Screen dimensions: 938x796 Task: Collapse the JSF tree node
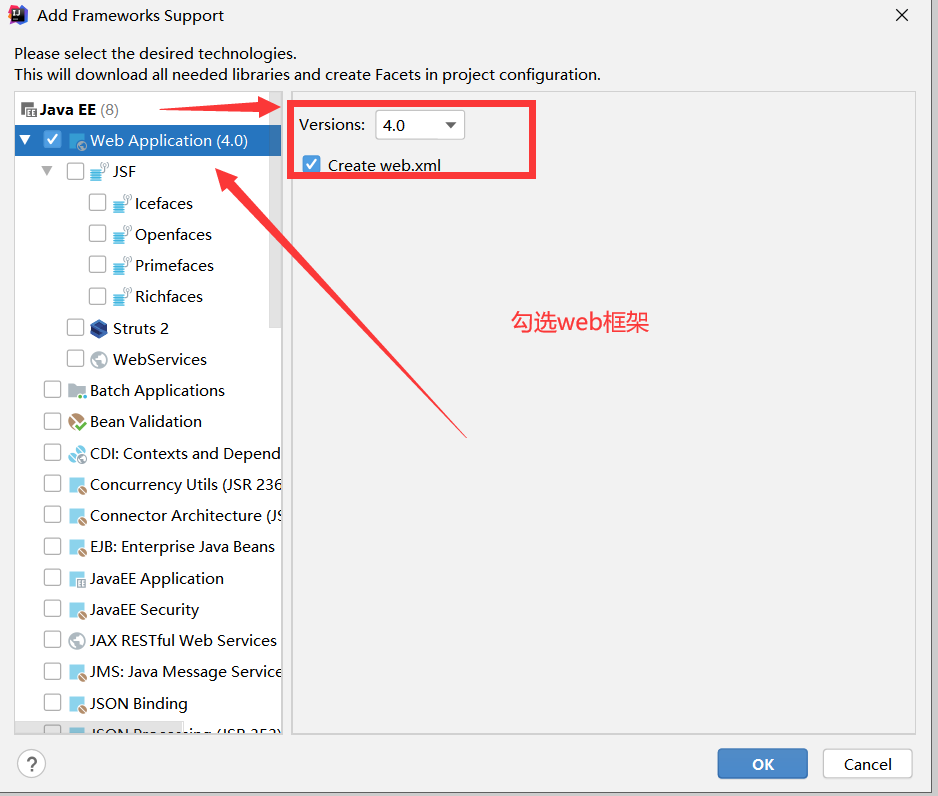point(47,171)
